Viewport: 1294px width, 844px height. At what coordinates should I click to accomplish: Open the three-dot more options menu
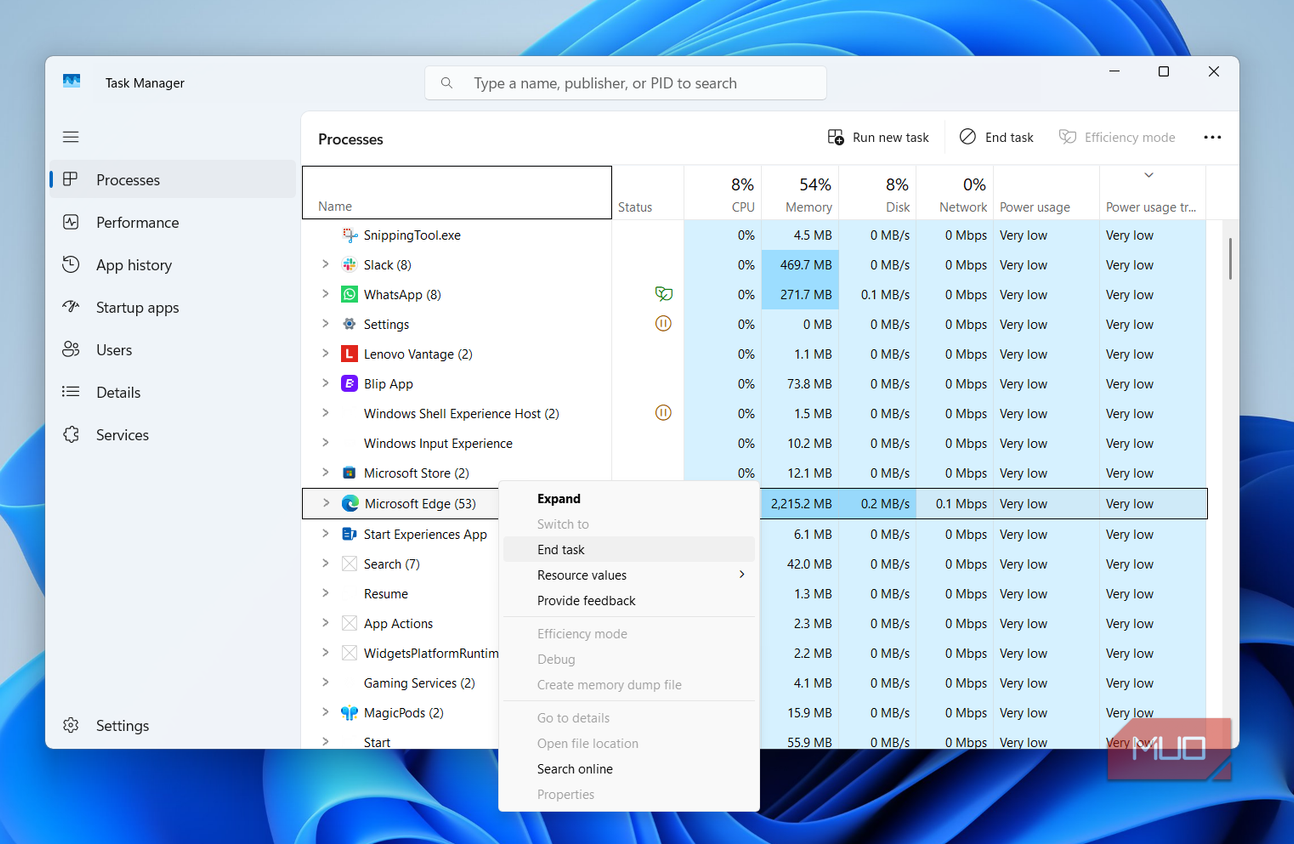point(1212,137)
